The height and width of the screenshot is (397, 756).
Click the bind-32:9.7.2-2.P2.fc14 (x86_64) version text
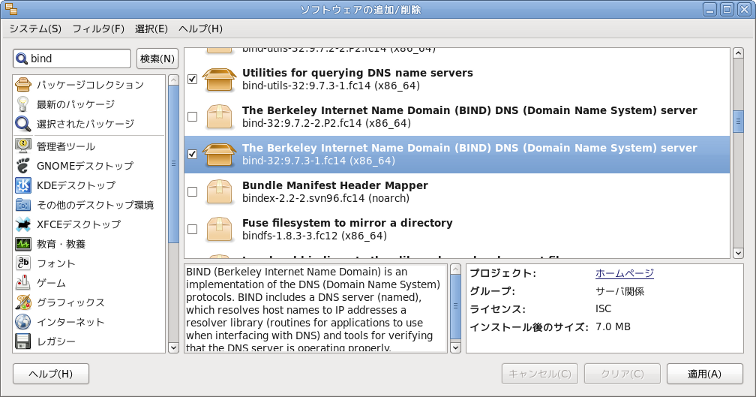326,123
